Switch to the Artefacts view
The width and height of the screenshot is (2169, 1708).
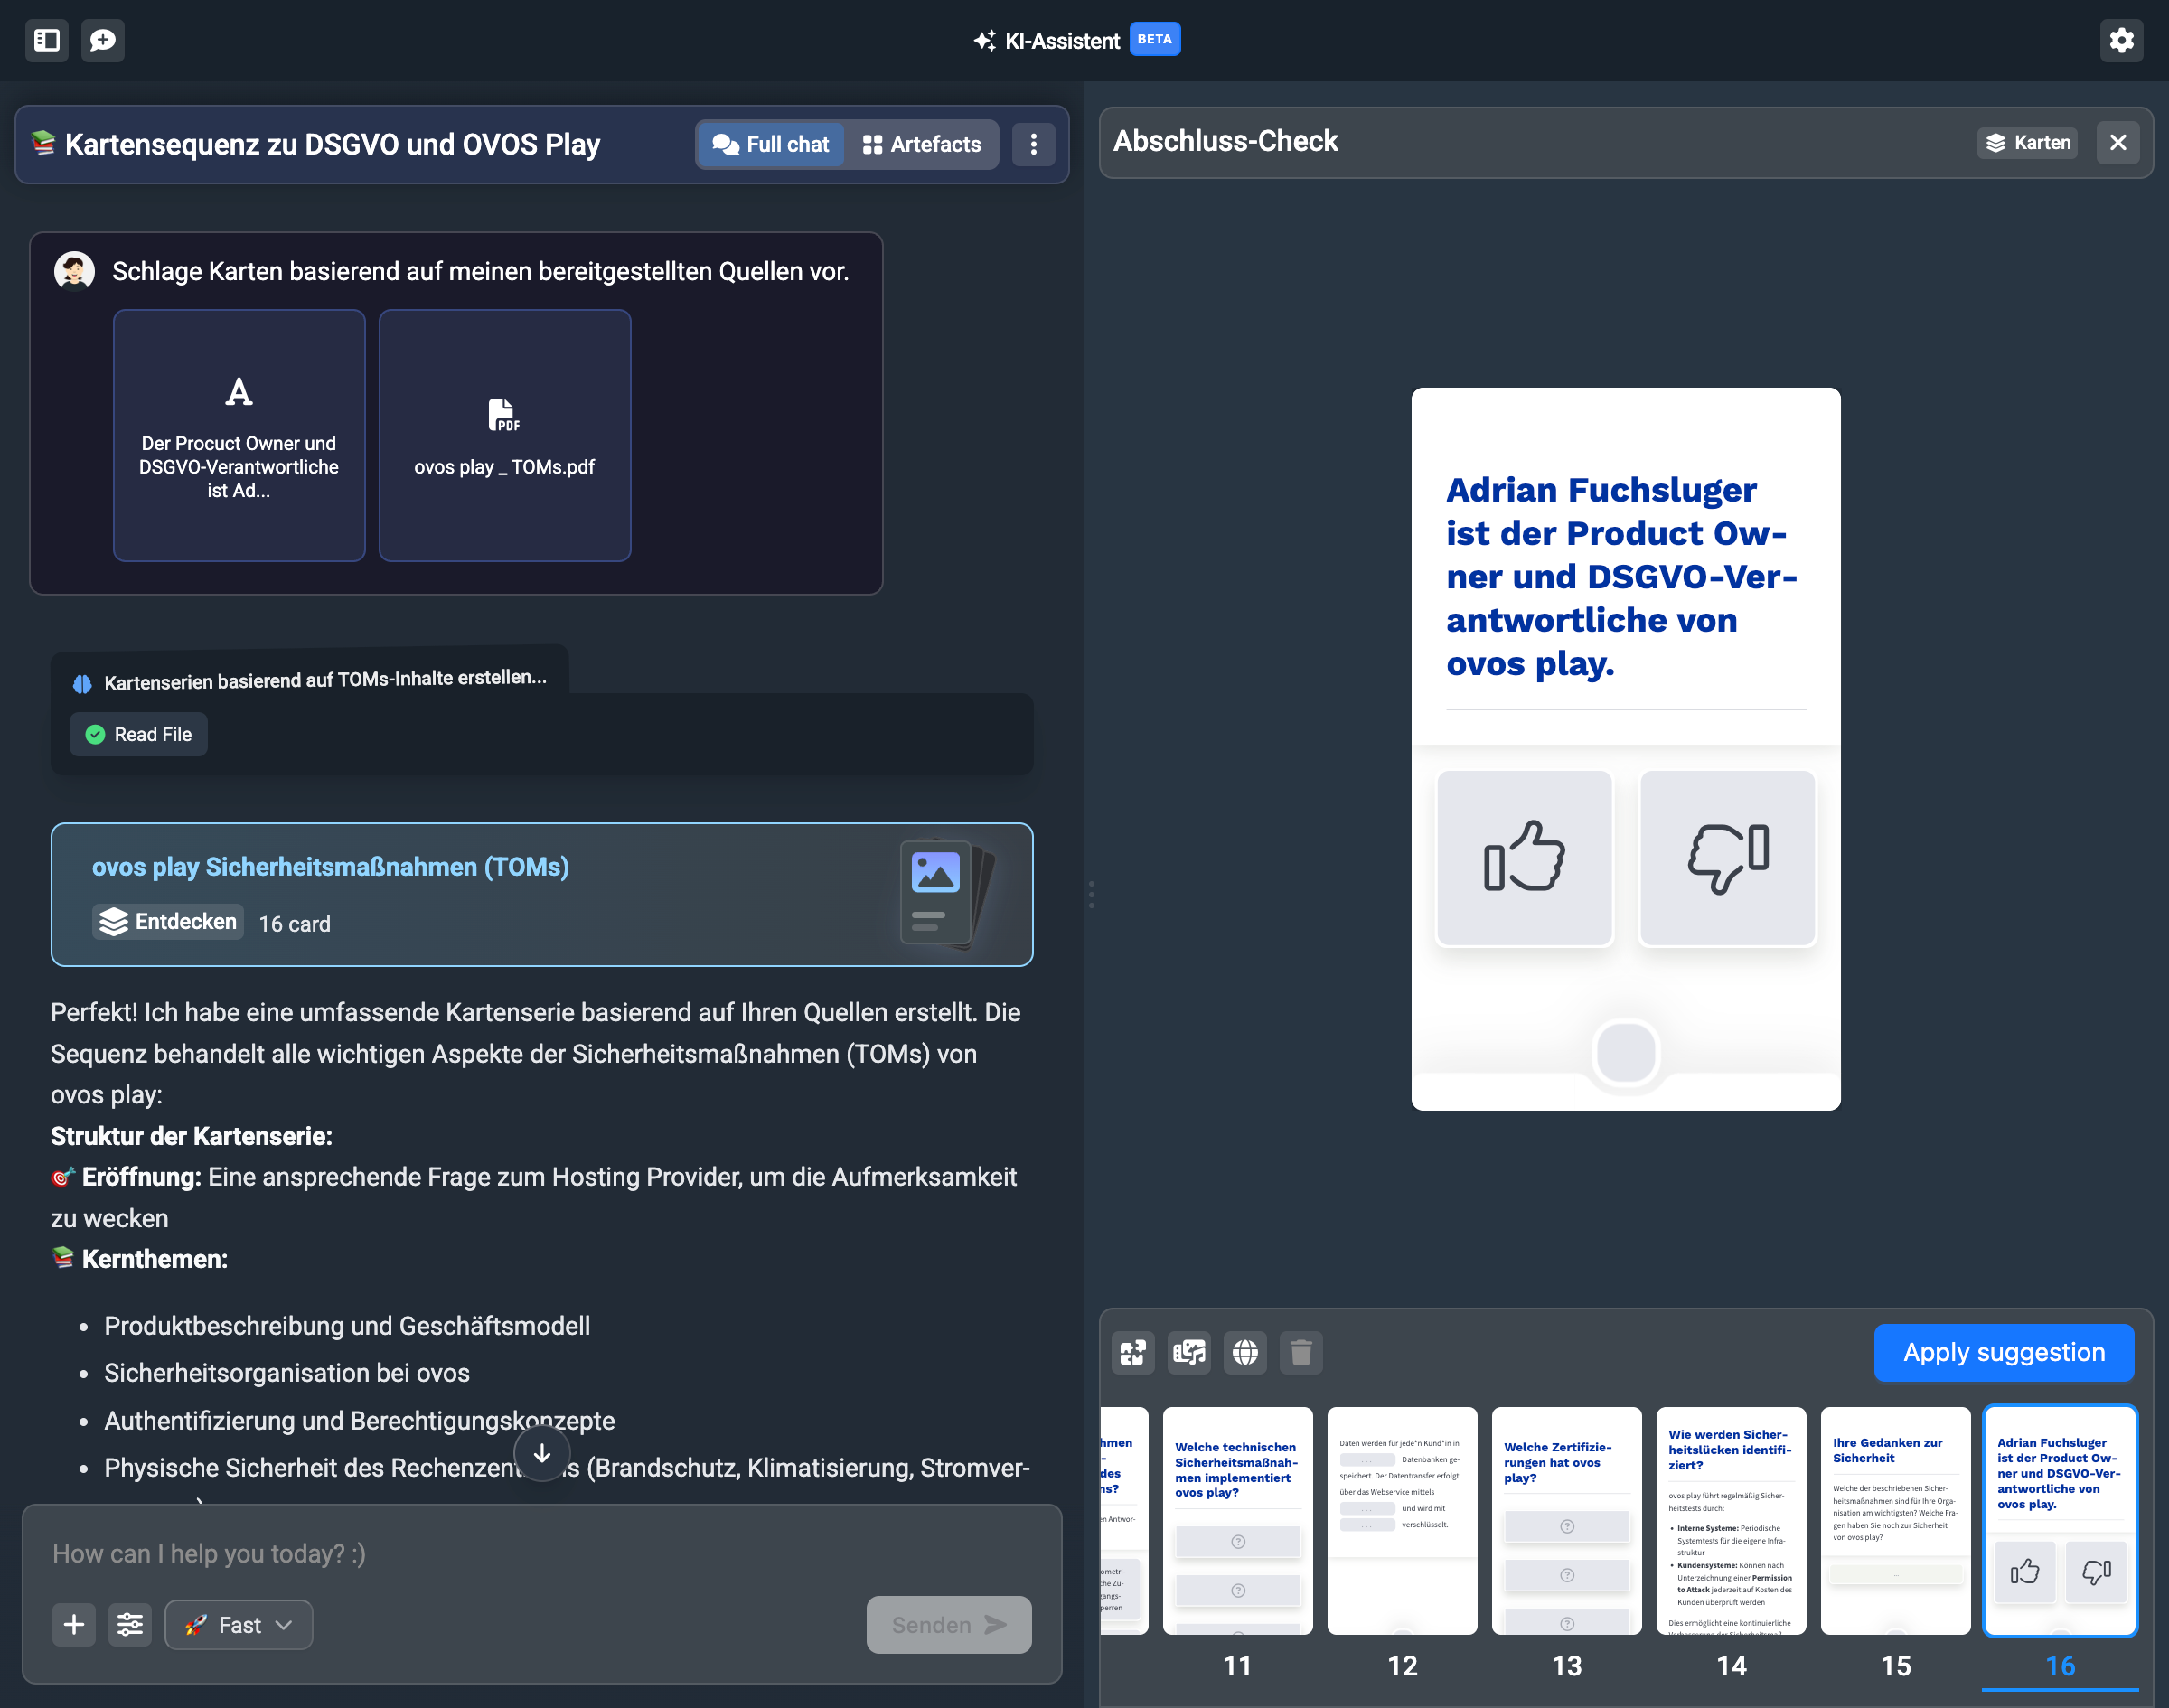(922, 144)
